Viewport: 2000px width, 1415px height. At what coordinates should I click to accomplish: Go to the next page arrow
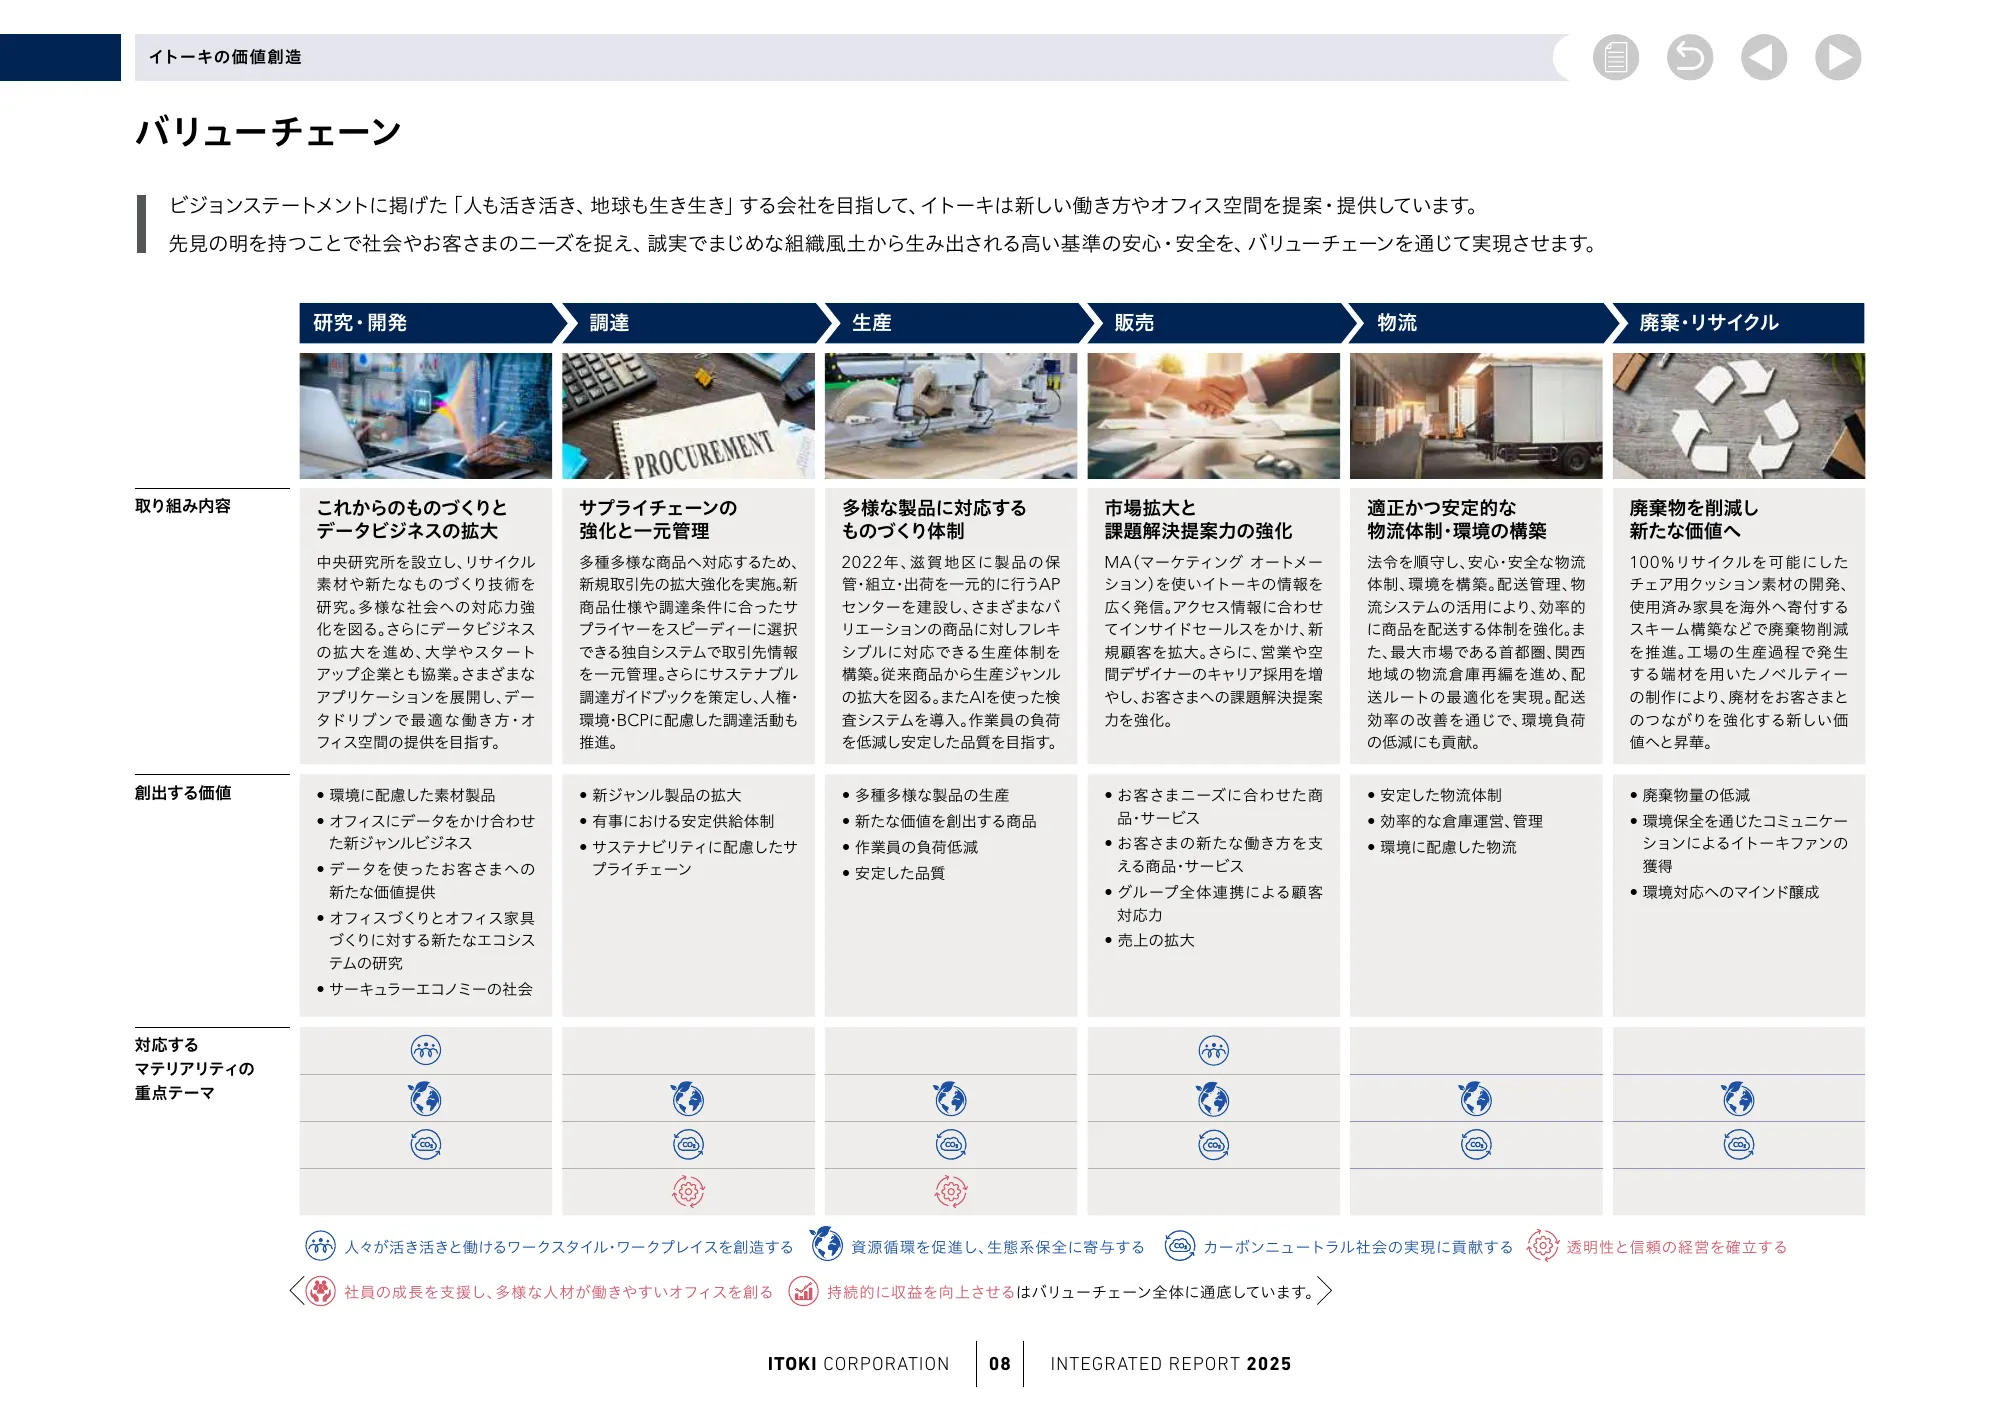[x=1838, y=58]
